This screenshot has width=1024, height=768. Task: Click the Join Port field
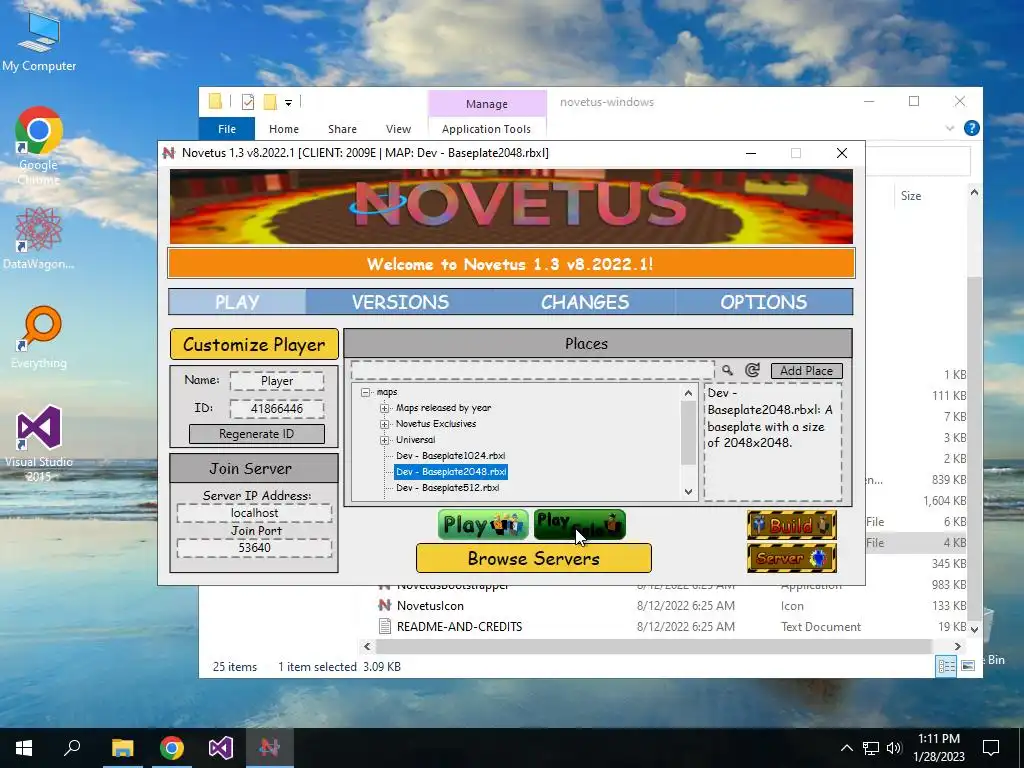(x=254, y=547)
